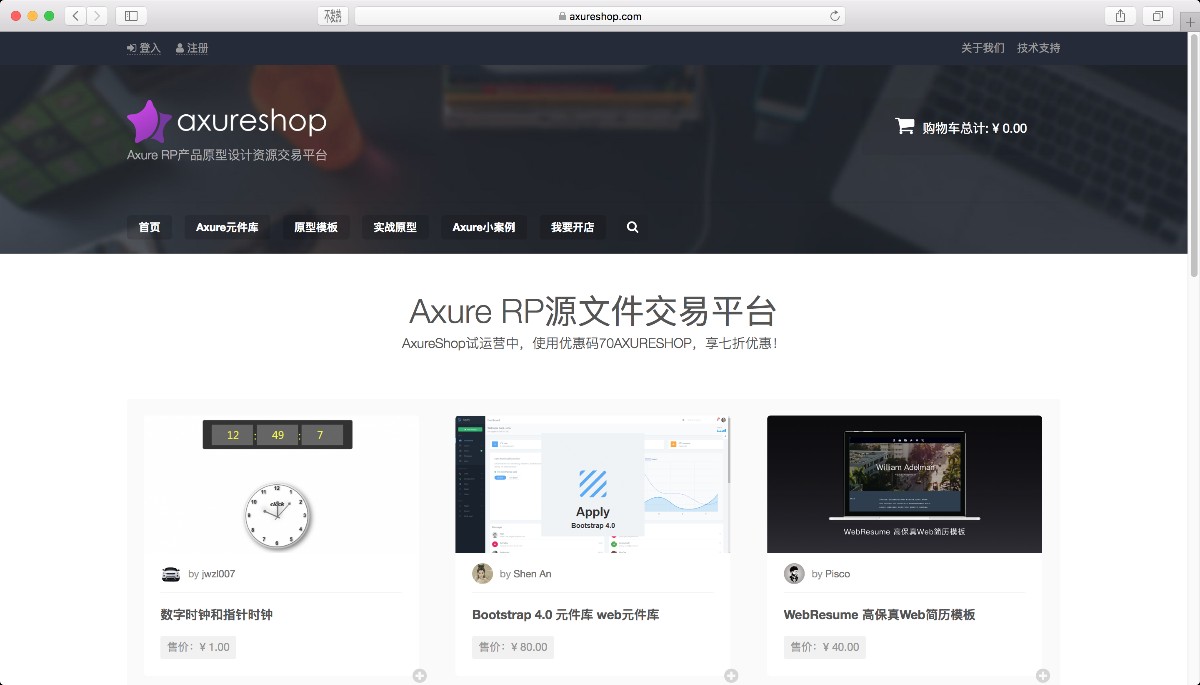Open the 实战原型 menu item
Viewport: 1200px width, 685px height.
[x=395, y=227]
